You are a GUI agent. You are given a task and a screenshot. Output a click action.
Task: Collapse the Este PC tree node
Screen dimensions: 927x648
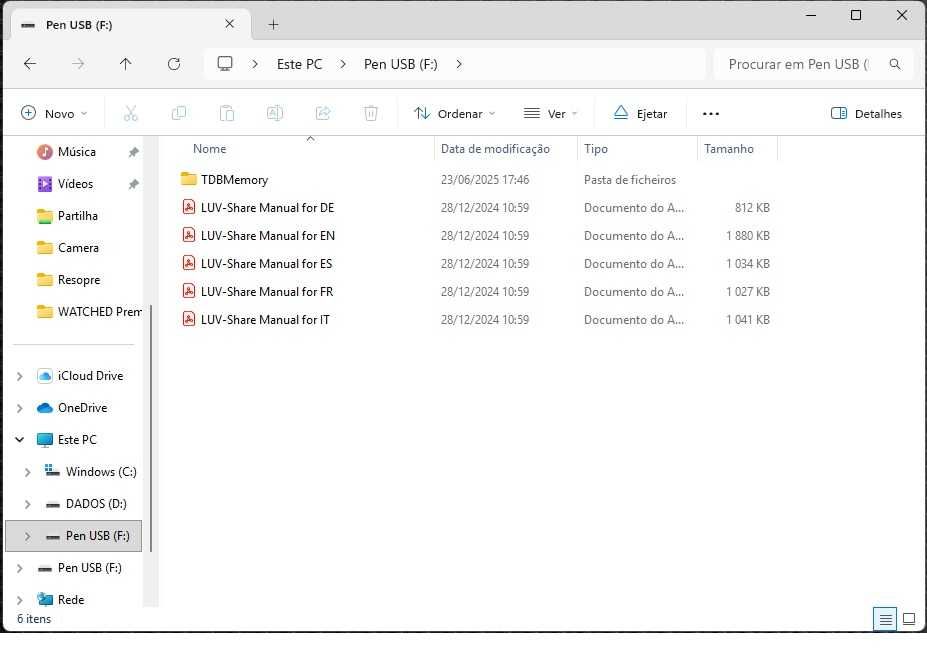(20, 440)
